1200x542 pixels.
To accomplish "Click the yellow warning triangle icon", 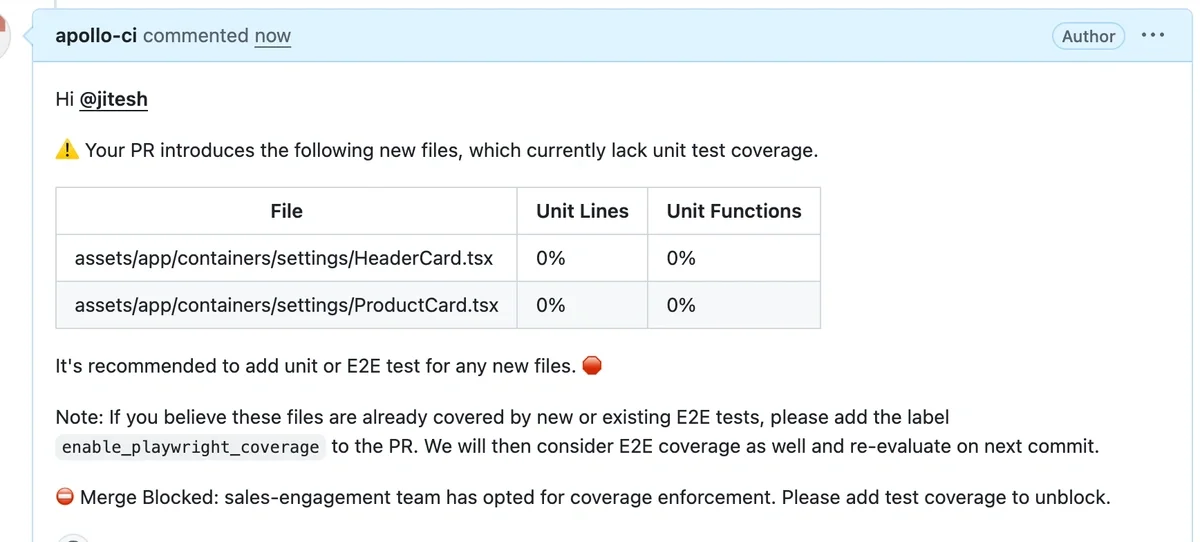I will [67, 151].
